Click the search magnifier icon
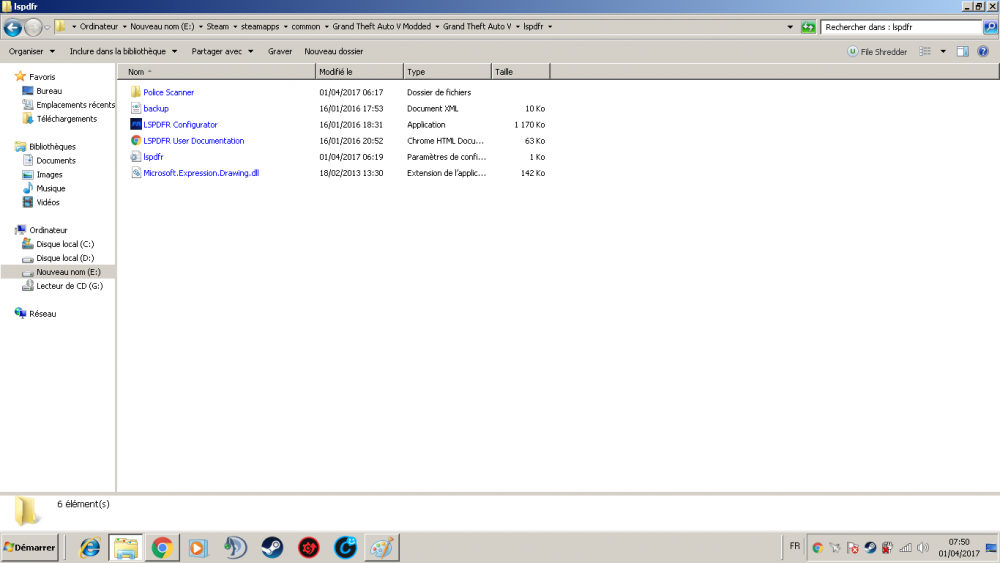1000x563 pixels. pyautogui.click(x=990, y=27)
